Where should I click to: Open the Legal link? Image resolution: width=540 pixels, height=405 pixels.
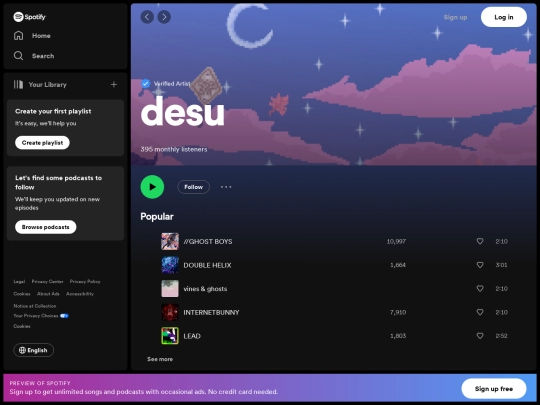[19, 281]
